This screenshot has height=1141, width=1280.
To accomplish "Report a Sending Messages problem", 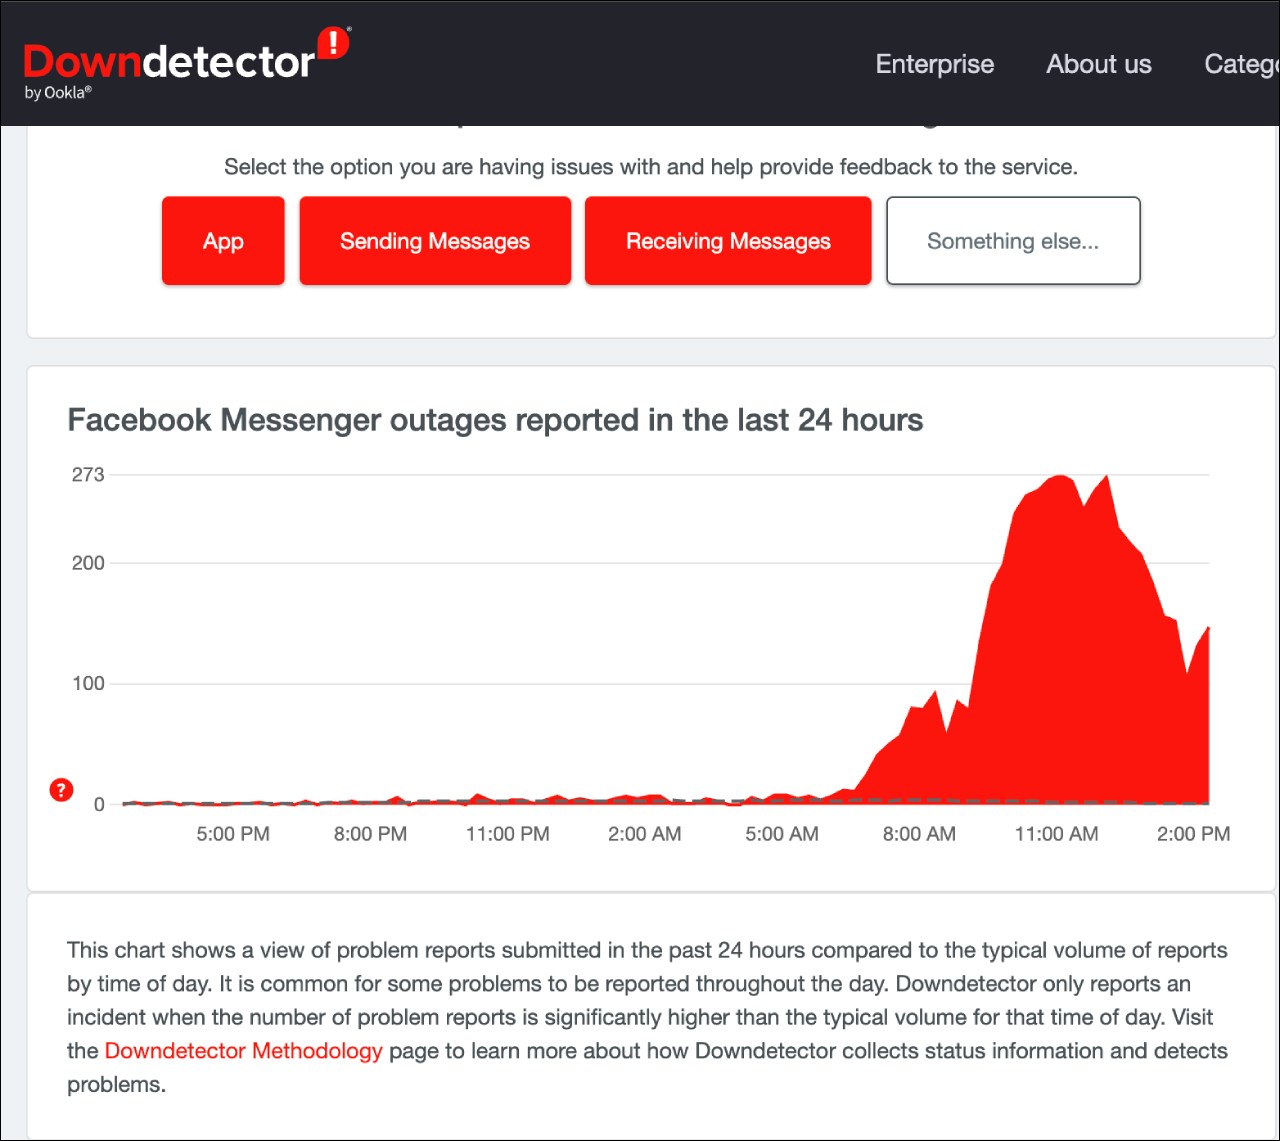I will point(434,240).
